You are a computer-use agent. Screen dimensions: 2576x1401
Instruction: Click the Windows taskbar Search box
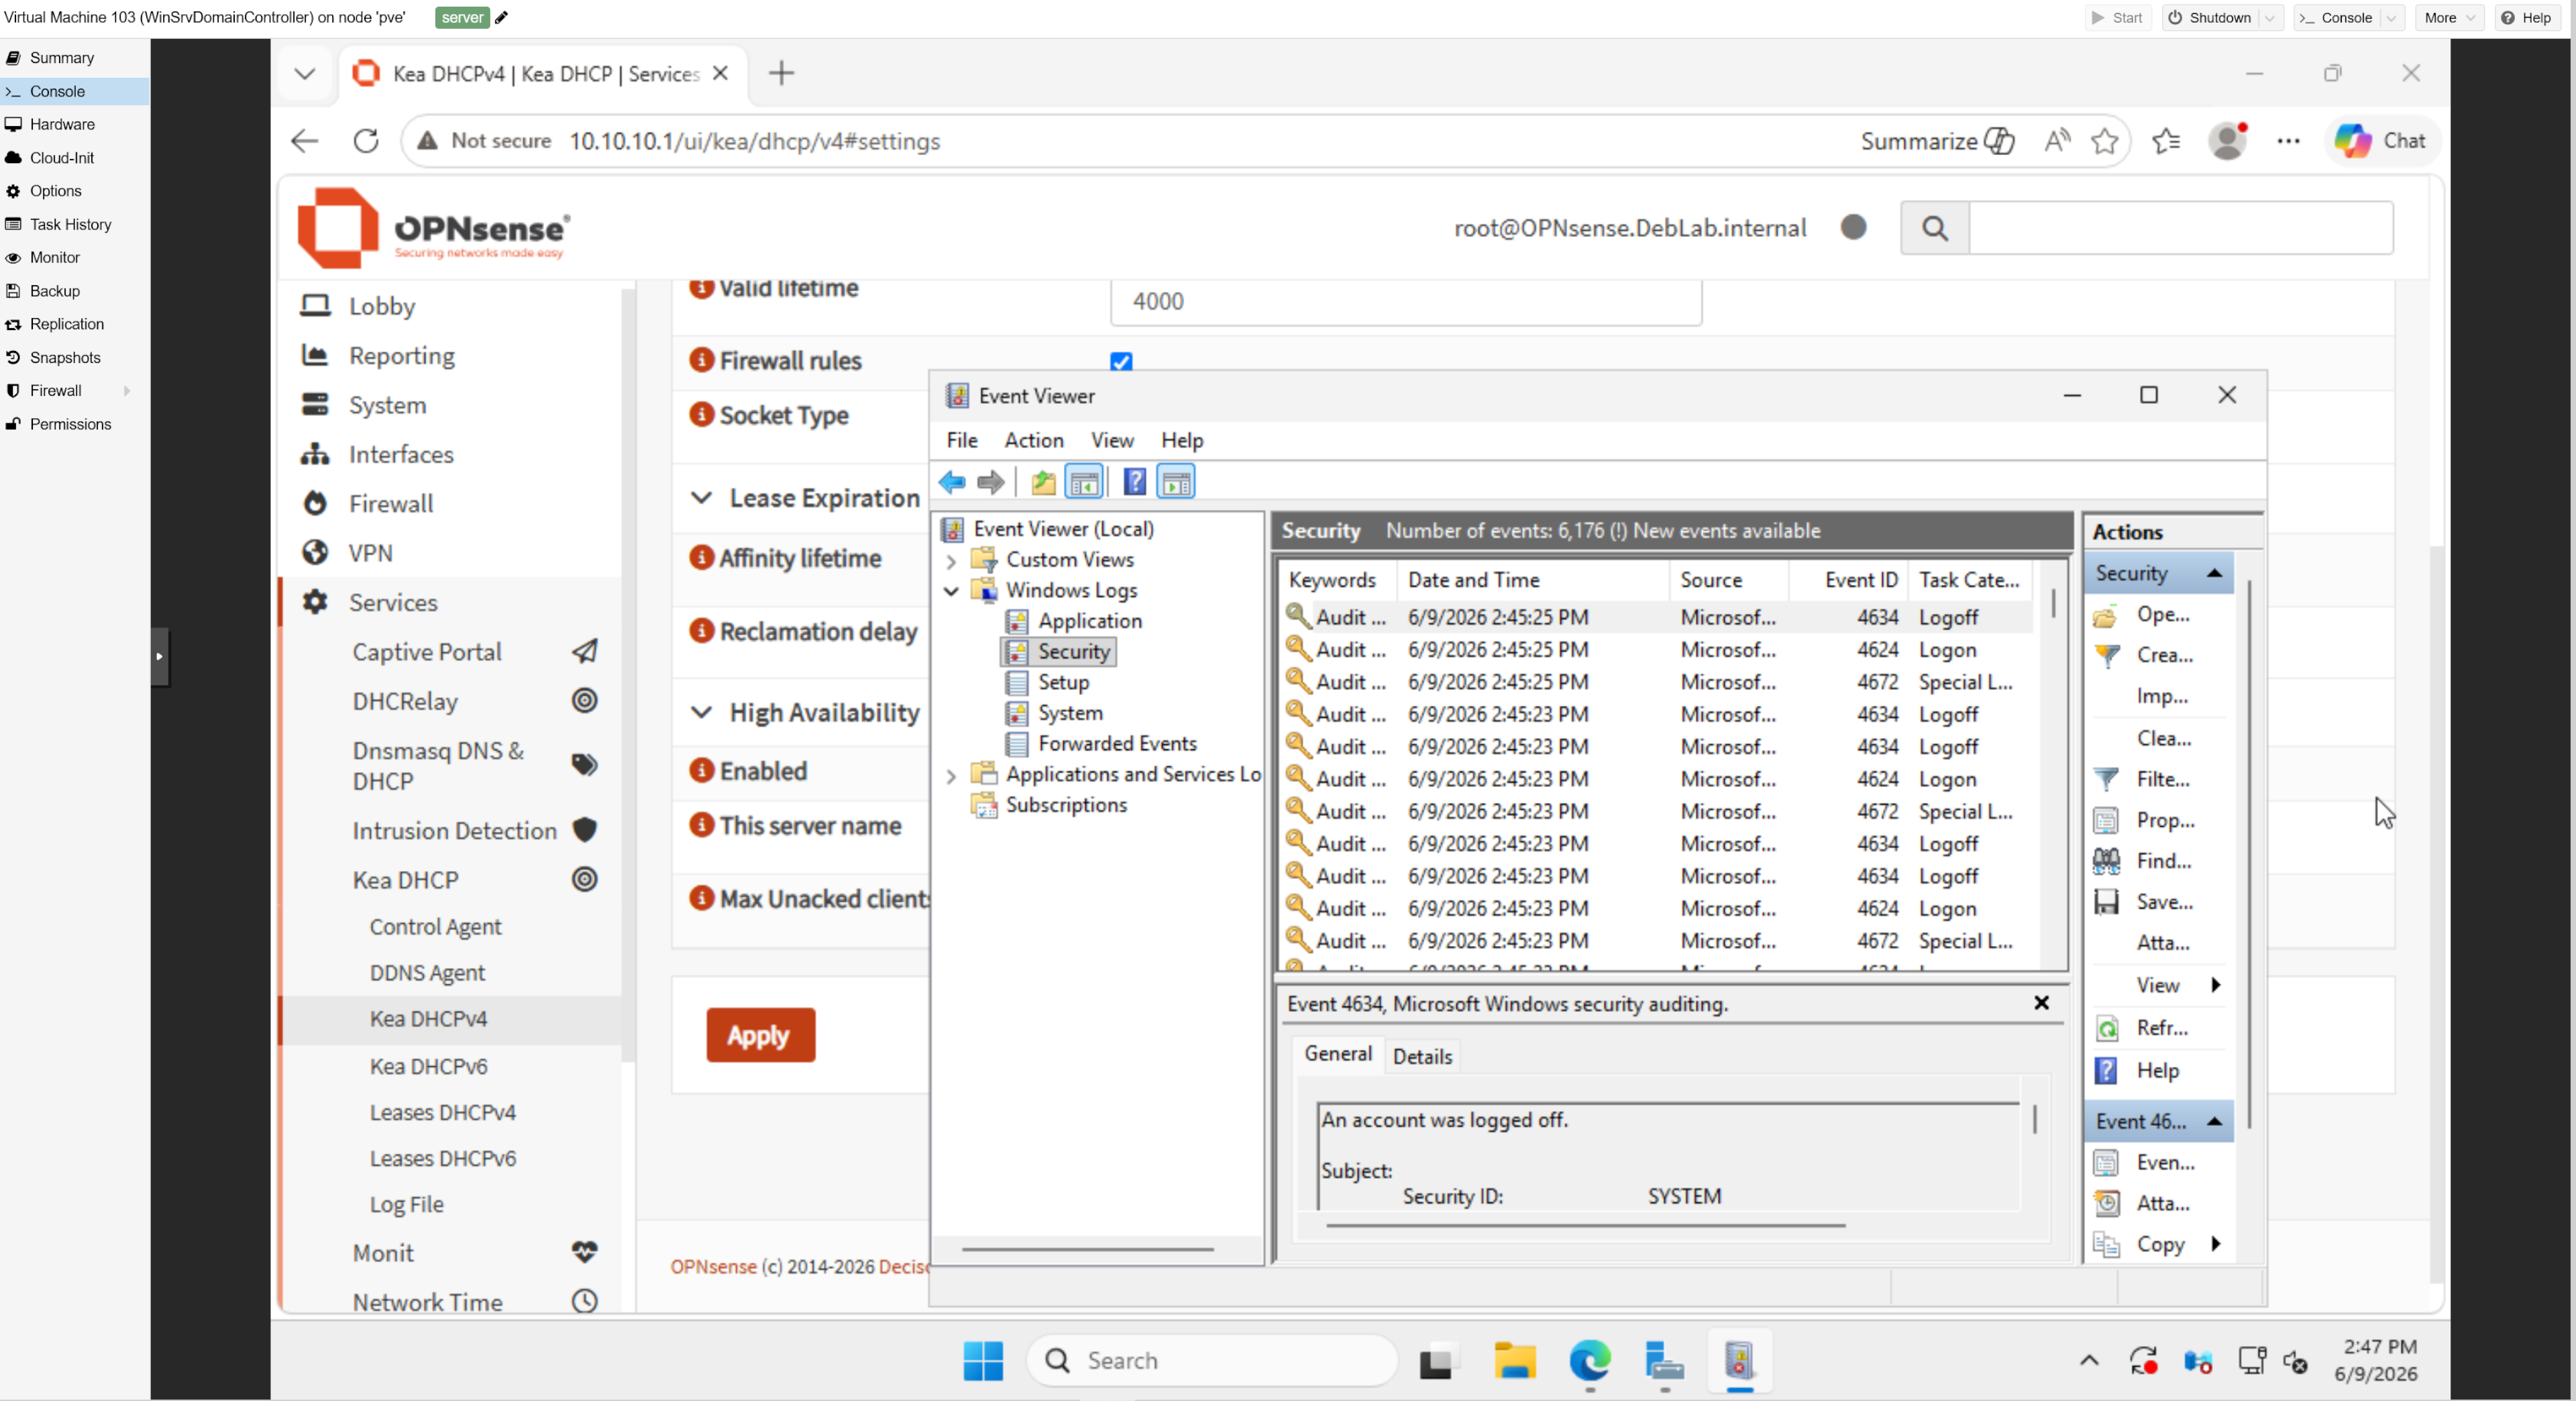pyautogui.click(x=1212, y=1360)
